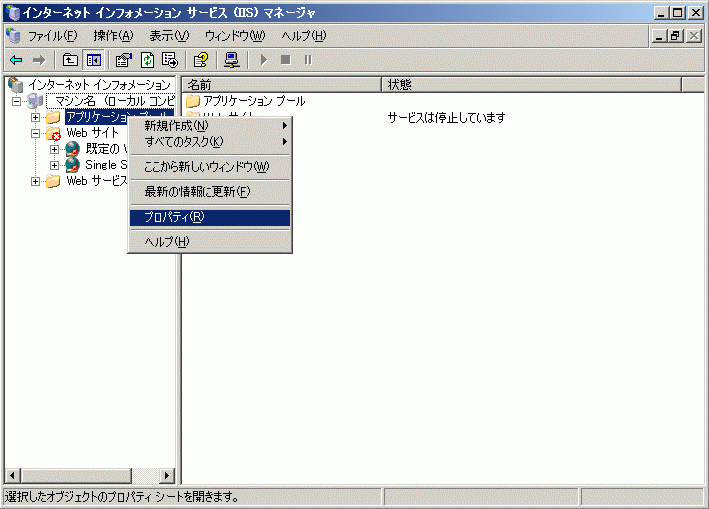Click the Help question mark toolbar icon
Screen dimensions: 709x509
coord(201,60)
